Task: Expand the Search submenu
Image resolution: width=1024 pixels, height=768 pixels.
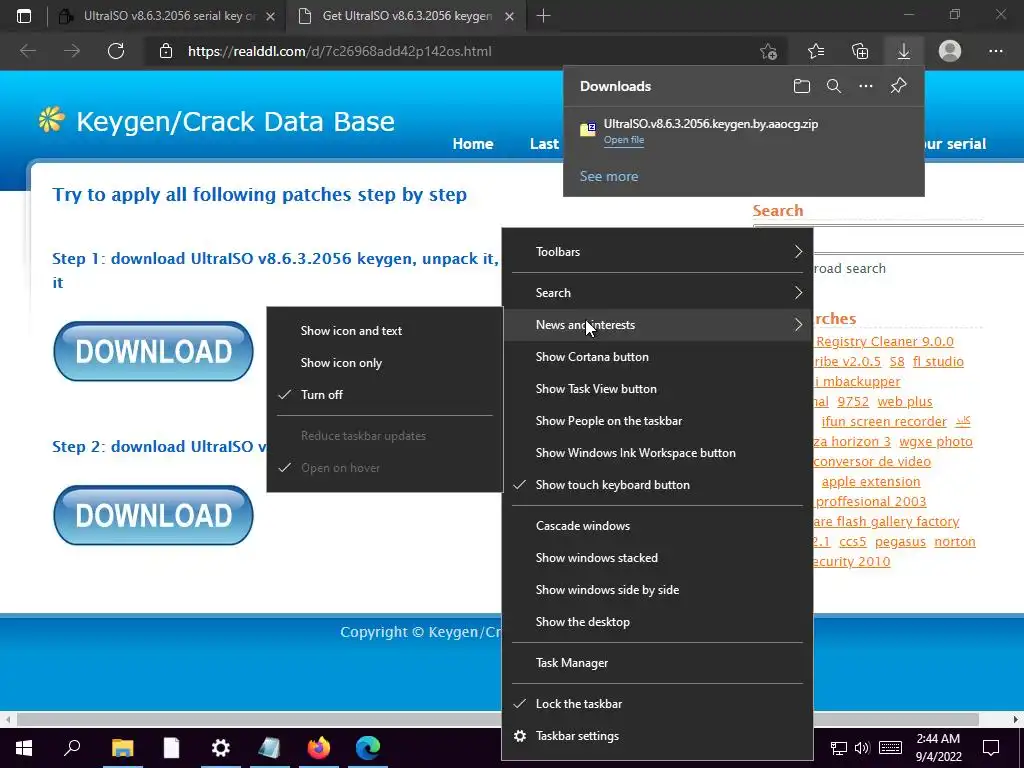Action: click(x=657, y=293)
